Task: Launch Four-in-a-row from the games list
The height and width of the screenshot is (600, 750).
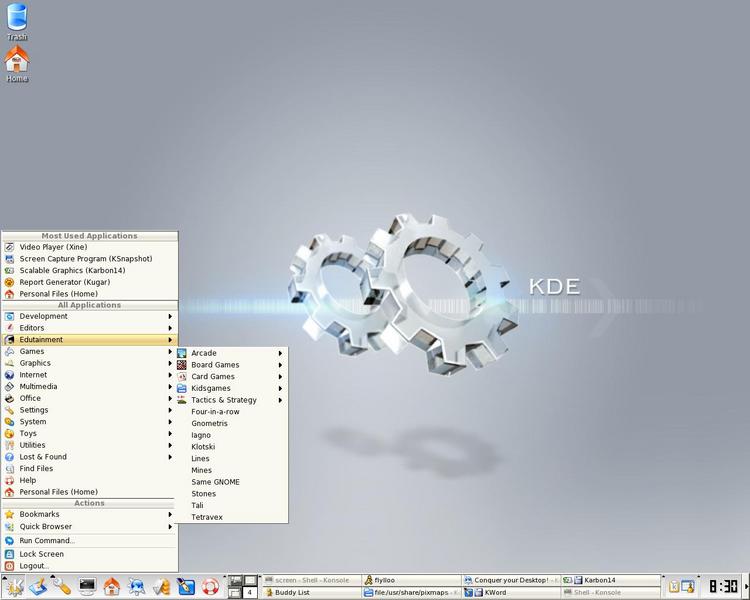Action: [231, 412]
